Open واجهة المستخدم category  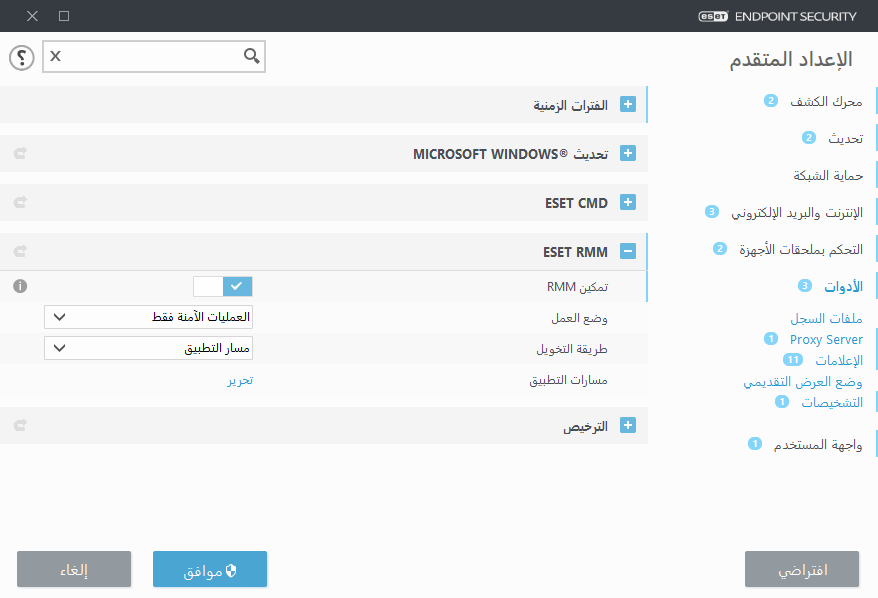818,445
